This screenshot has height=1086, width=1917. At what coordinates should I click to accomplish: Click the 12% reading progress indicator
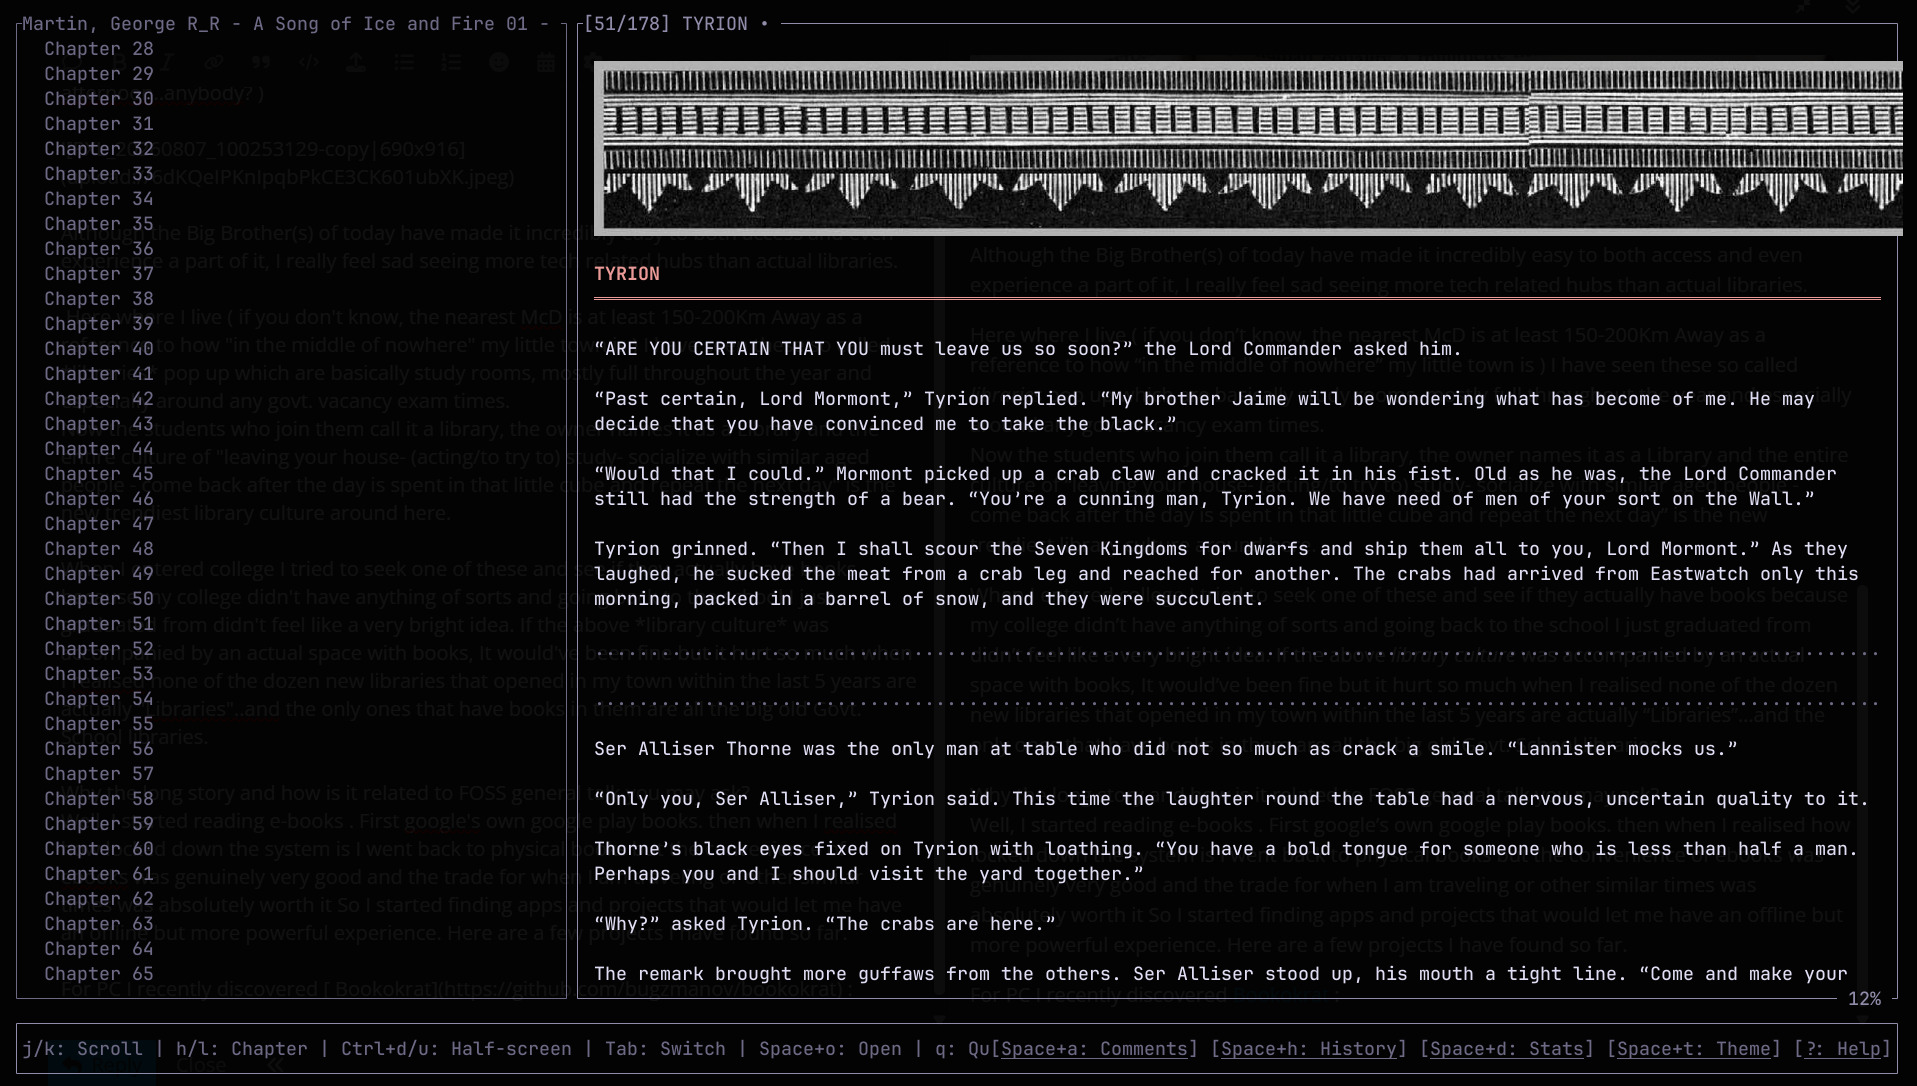point(1864,999)
